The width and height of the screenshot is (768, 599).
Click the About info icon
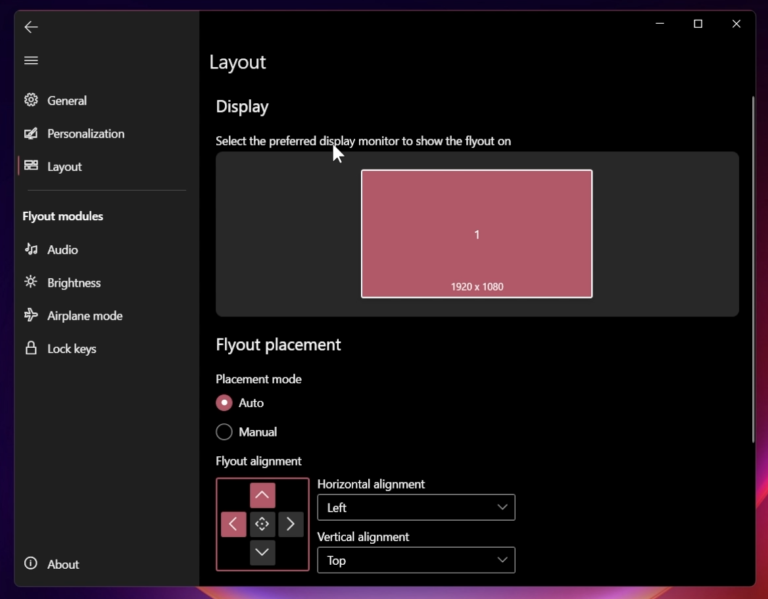31,564
